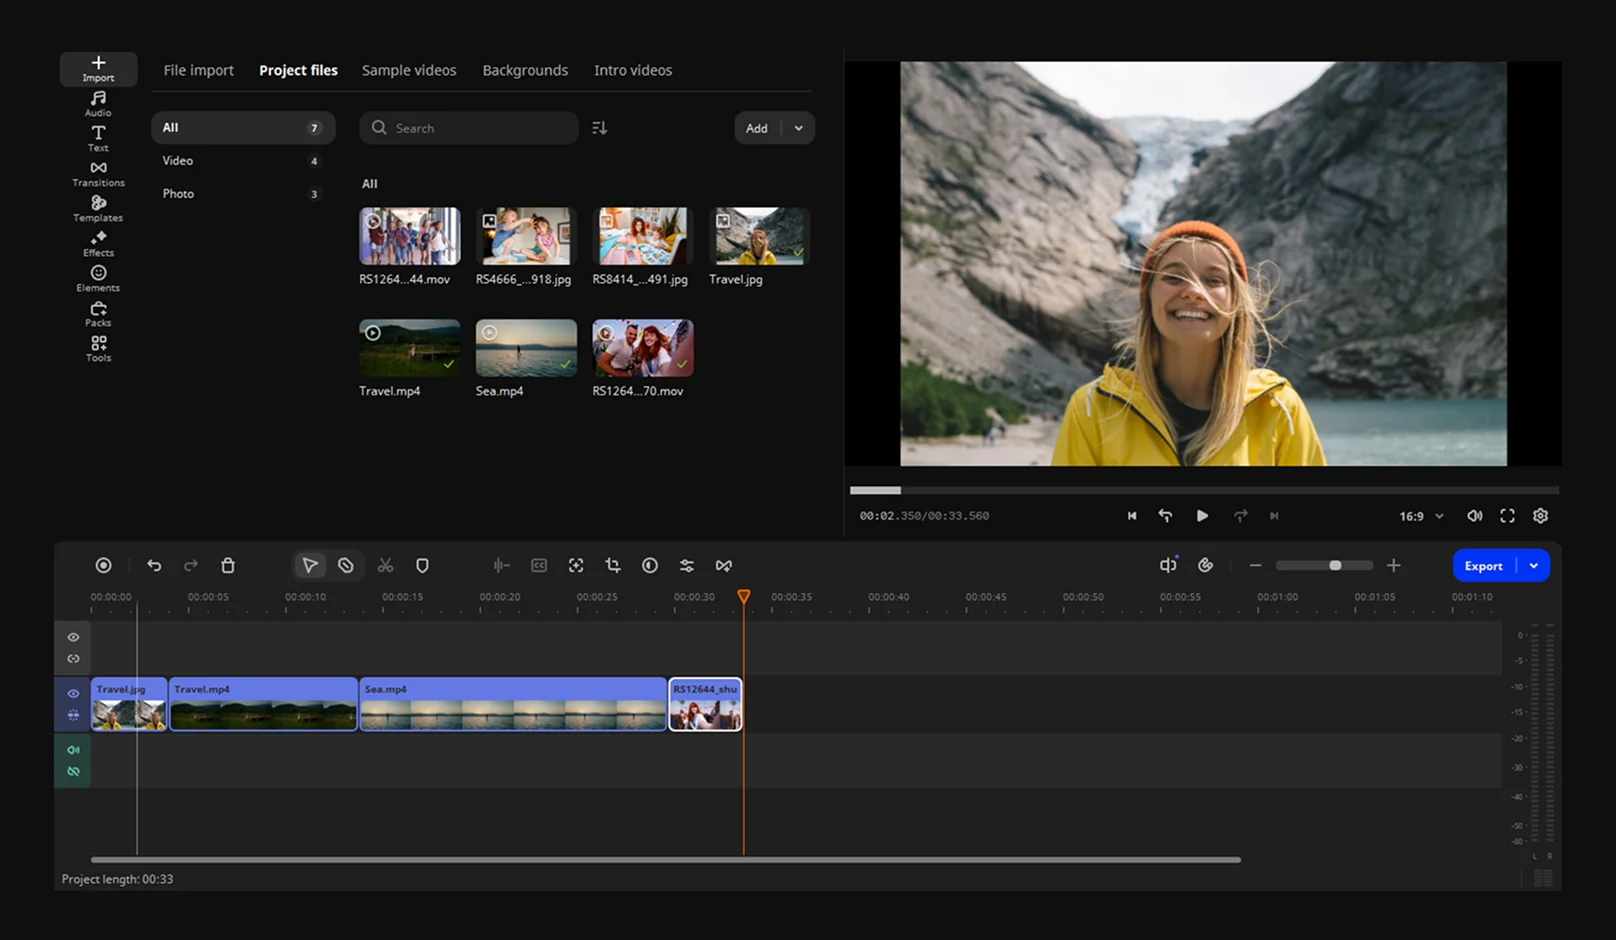Select the crop tool in timeline toolbar
Image resolution: width=1616 pixels, height=940 pixels.
pyautogui.click(x=613, y=566)
